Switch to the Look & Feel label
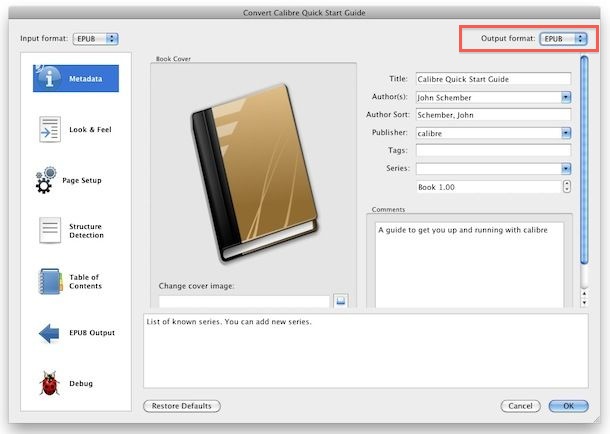The width and height of the screenshot is (610, 434). (90, 130)
